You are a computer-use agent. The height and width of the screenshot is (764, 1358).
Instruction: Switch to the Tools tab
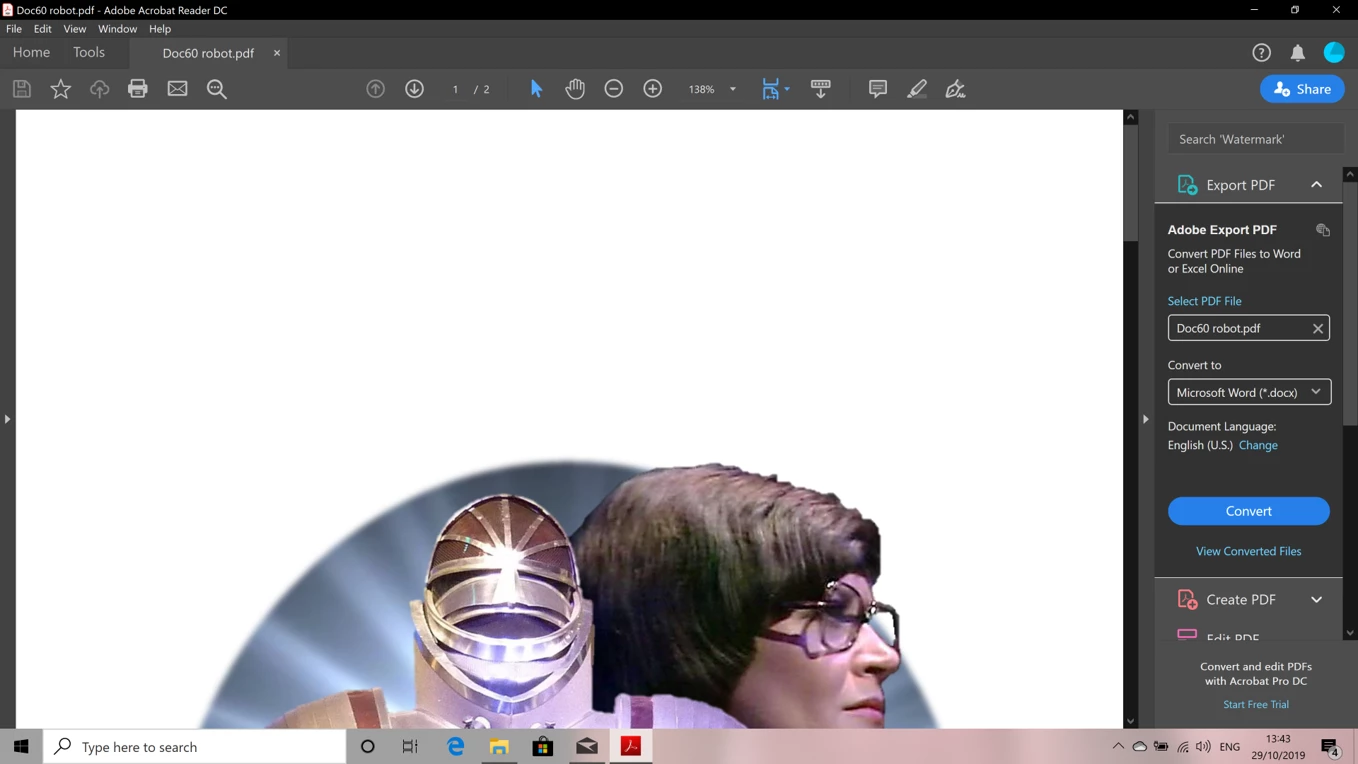click(89, 52)
